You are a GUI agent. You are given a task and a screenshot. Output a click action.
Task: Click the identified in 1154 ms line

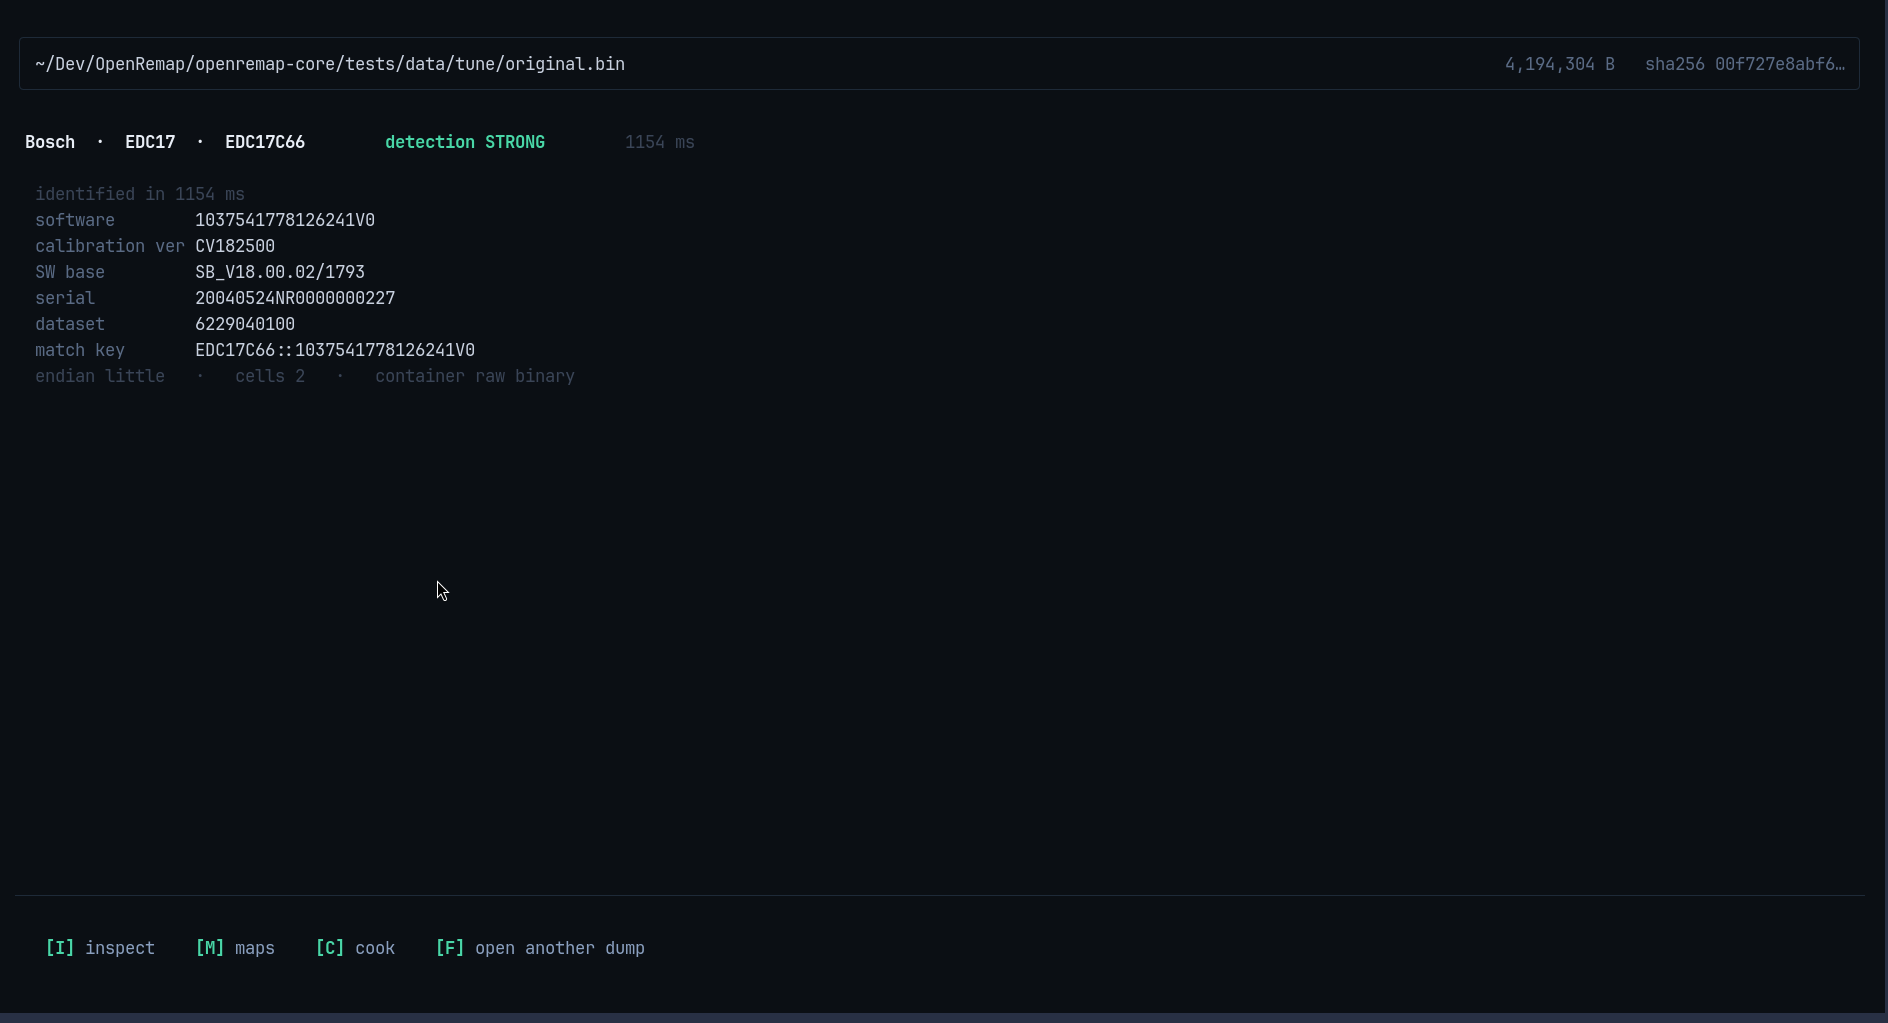coord(140,194)
